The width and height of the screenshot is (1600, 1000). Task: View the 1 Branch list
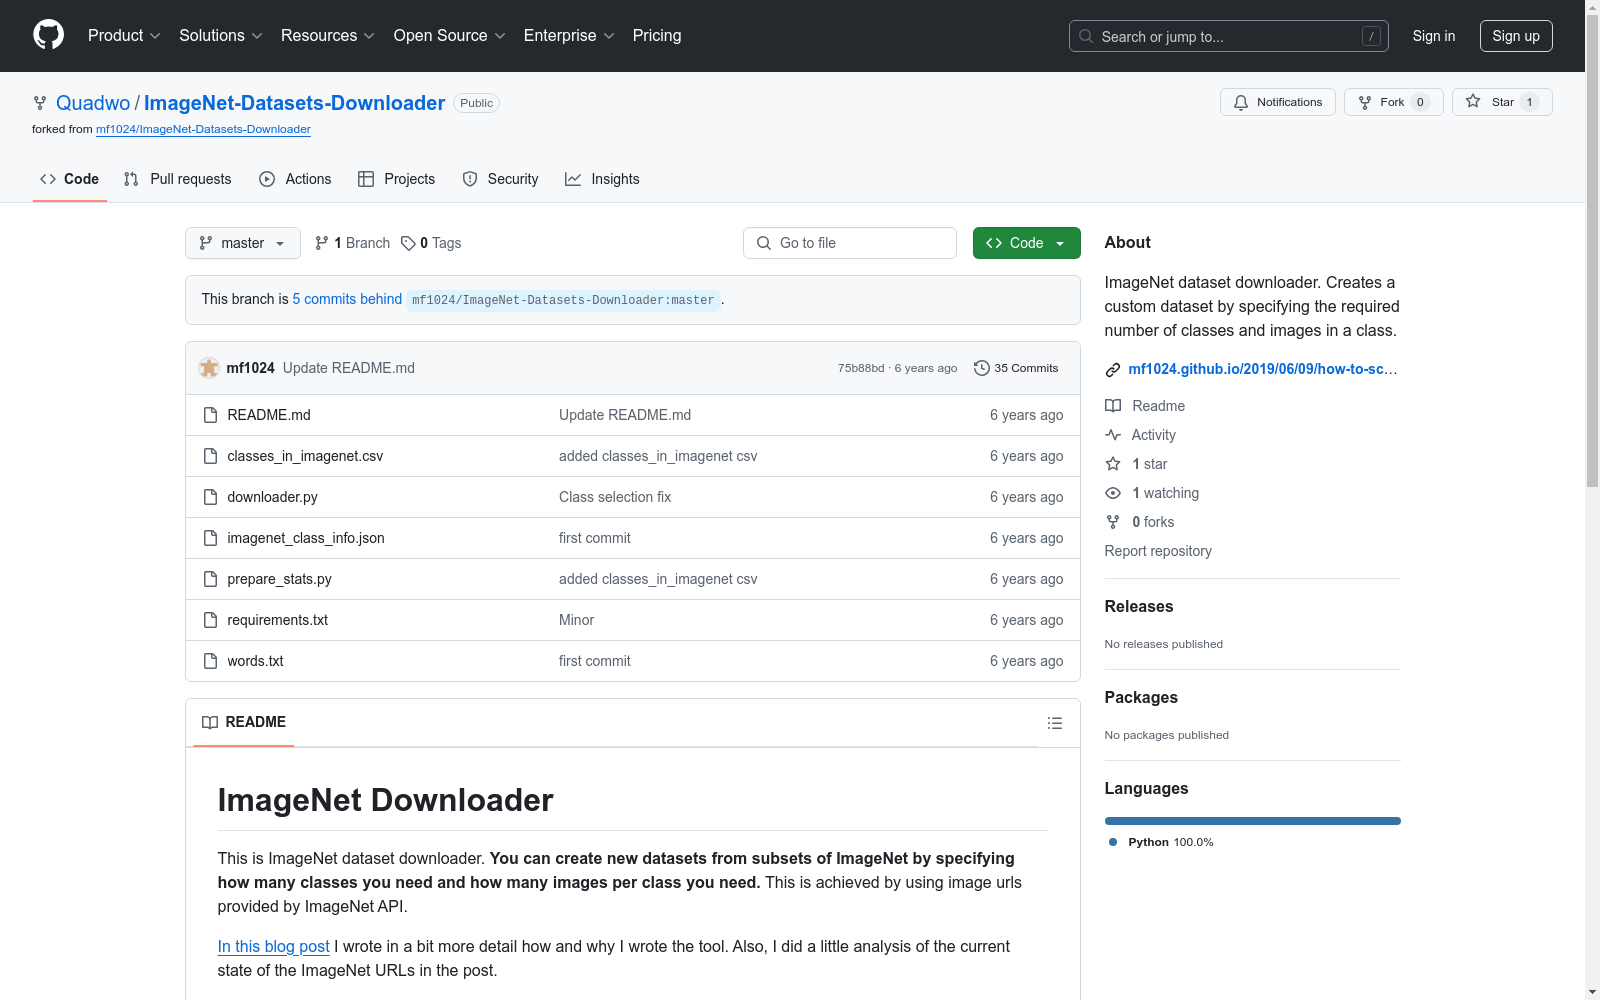click(x=352, y=243)
